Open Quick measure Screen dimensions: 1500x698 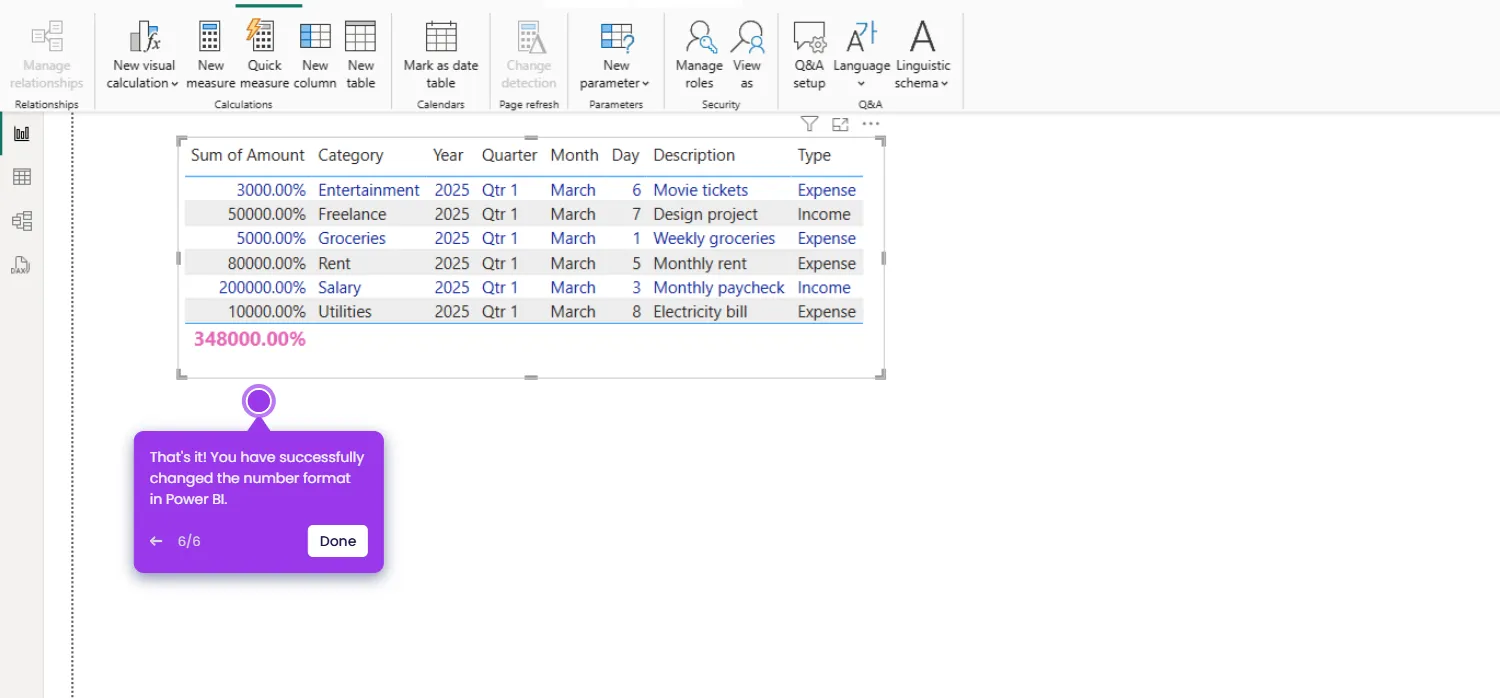click(265, 56)
